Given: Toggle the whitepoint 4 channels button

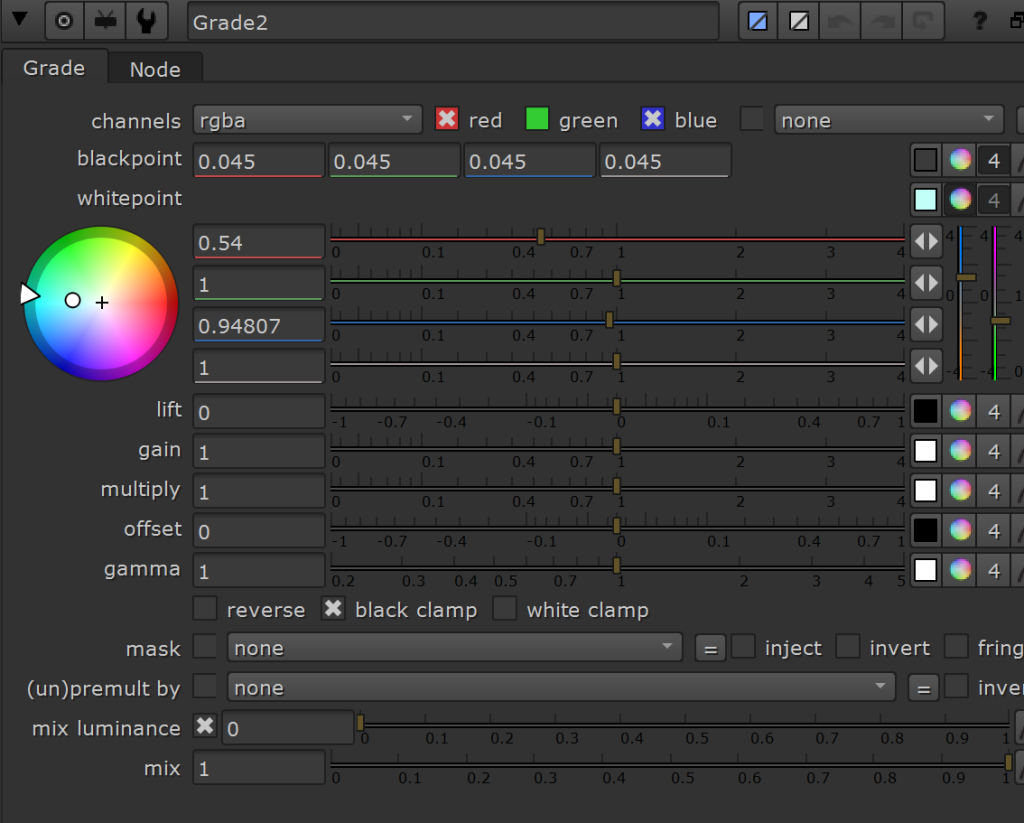Looking at the screenshot, I should [x=994, y=200].
